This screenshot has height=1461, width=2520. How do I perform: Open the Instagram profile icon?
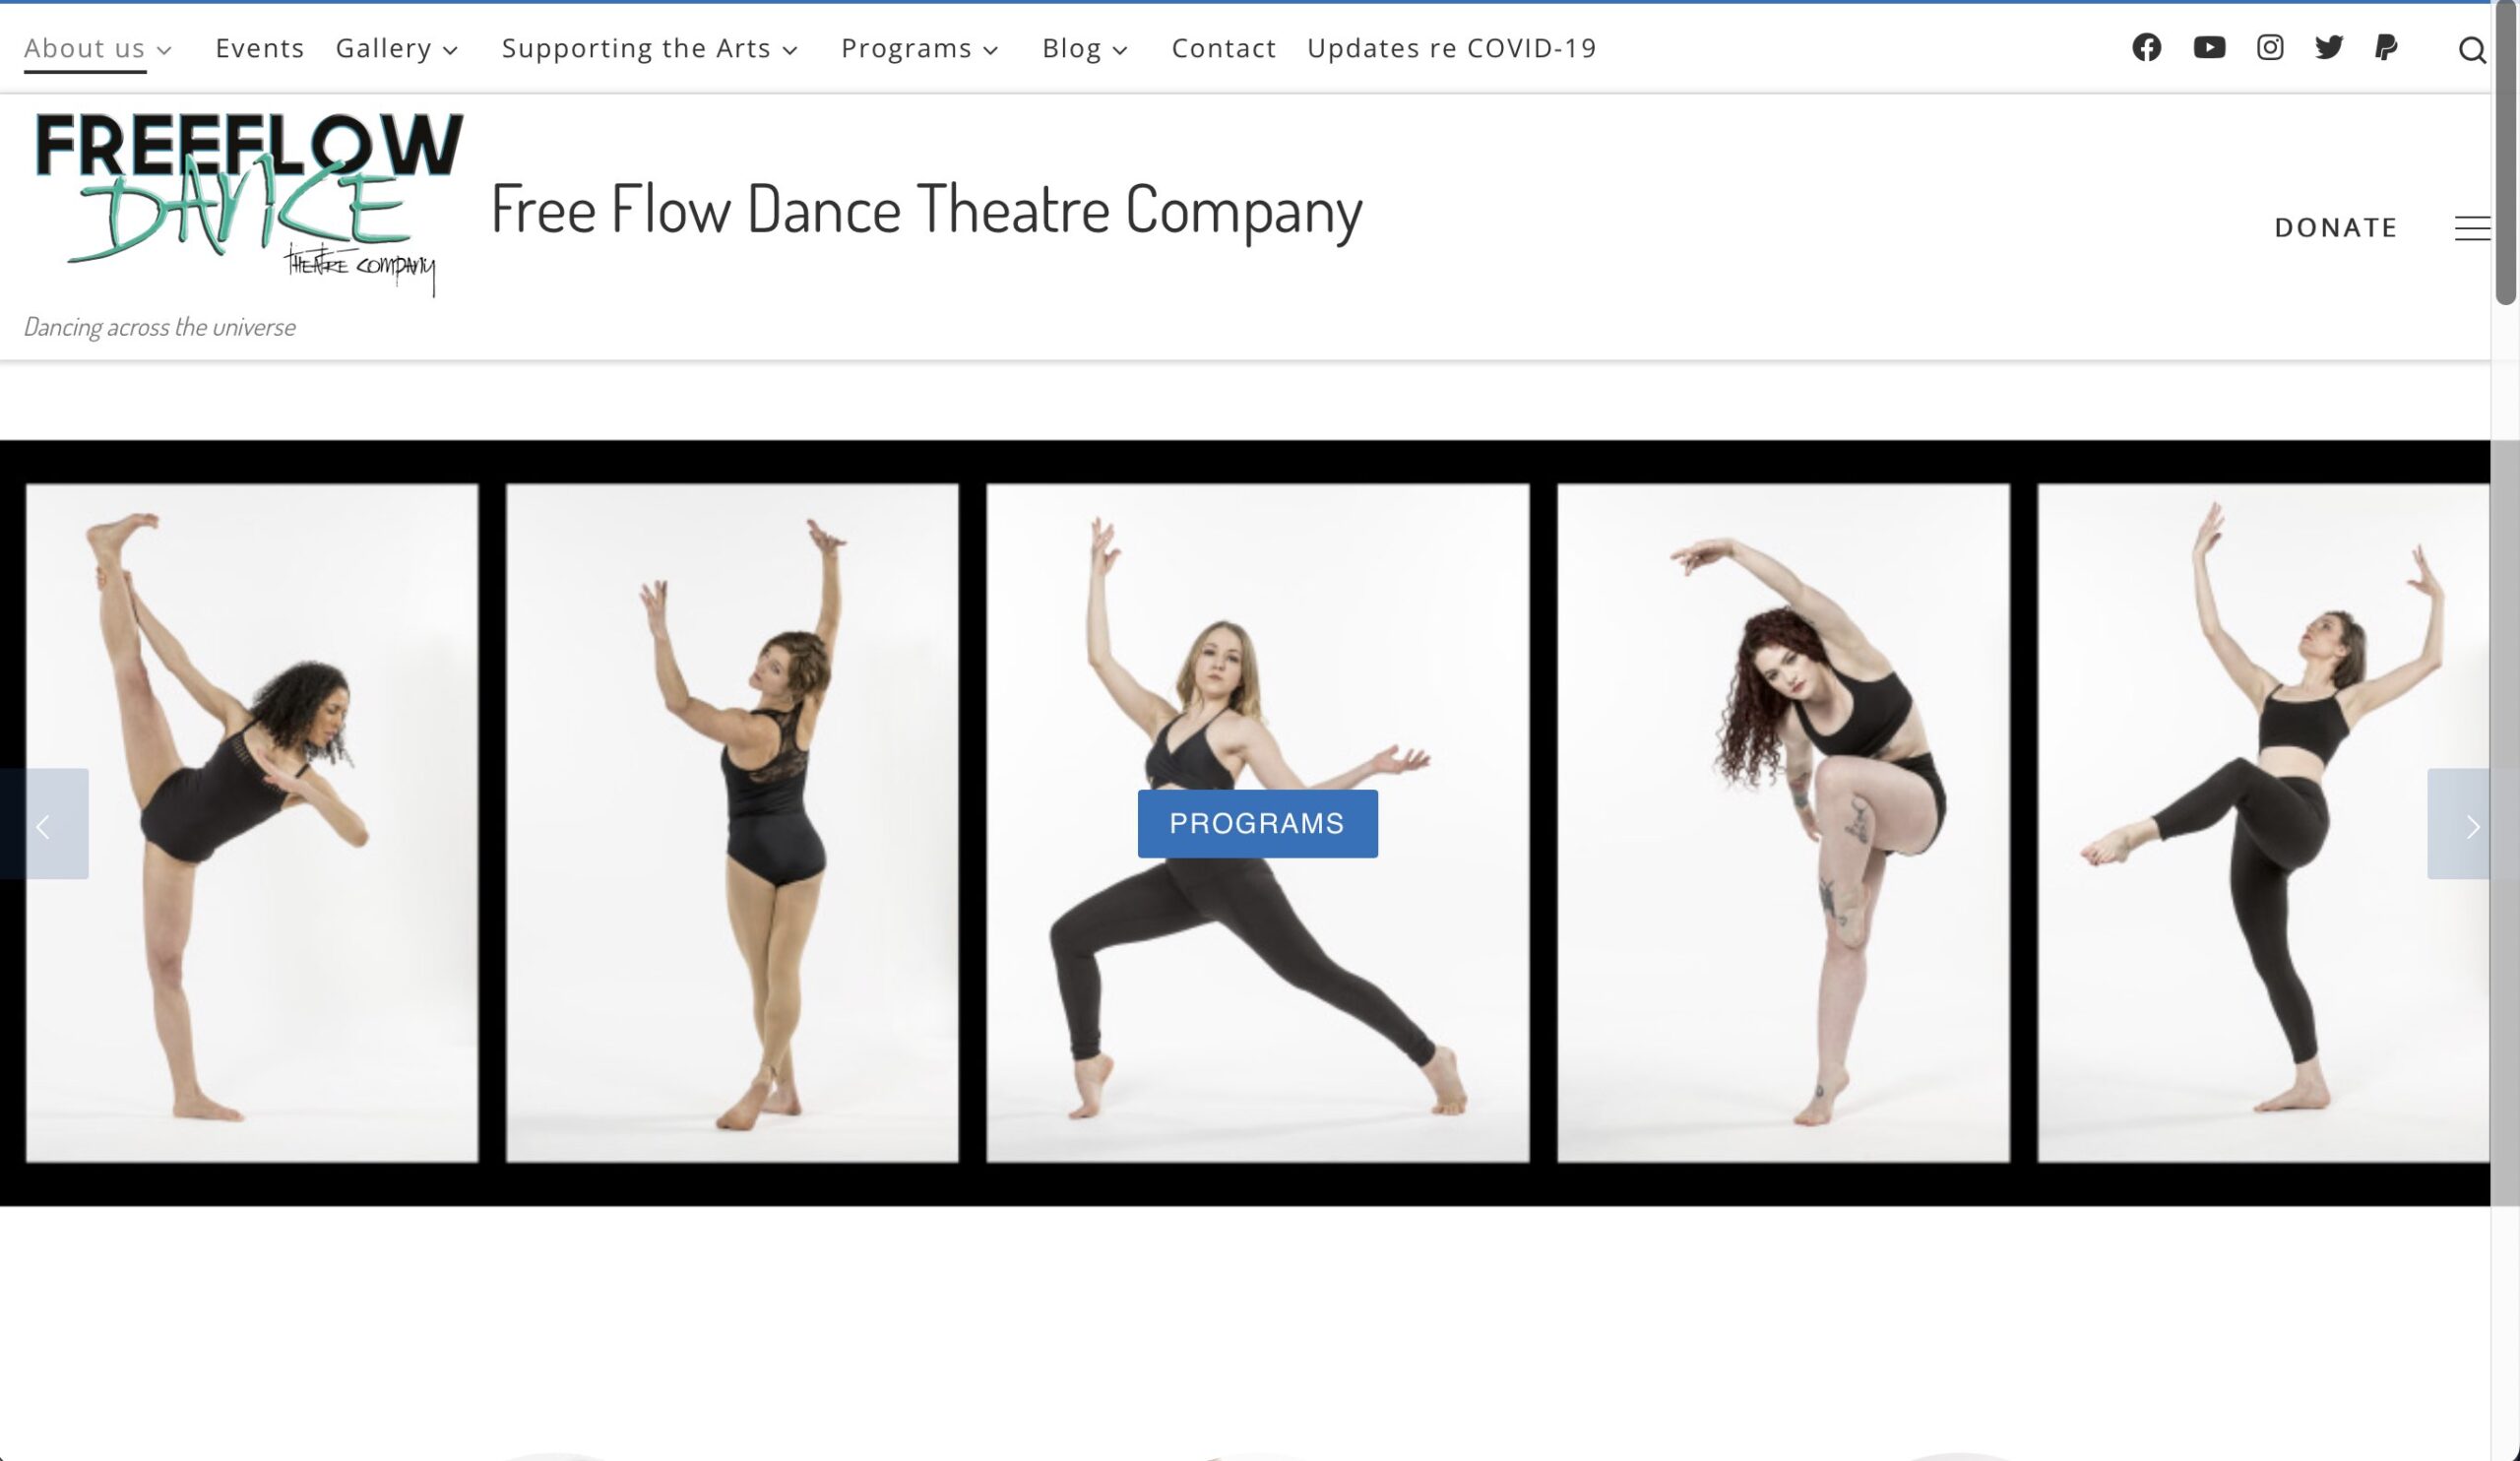(2270, 47)
